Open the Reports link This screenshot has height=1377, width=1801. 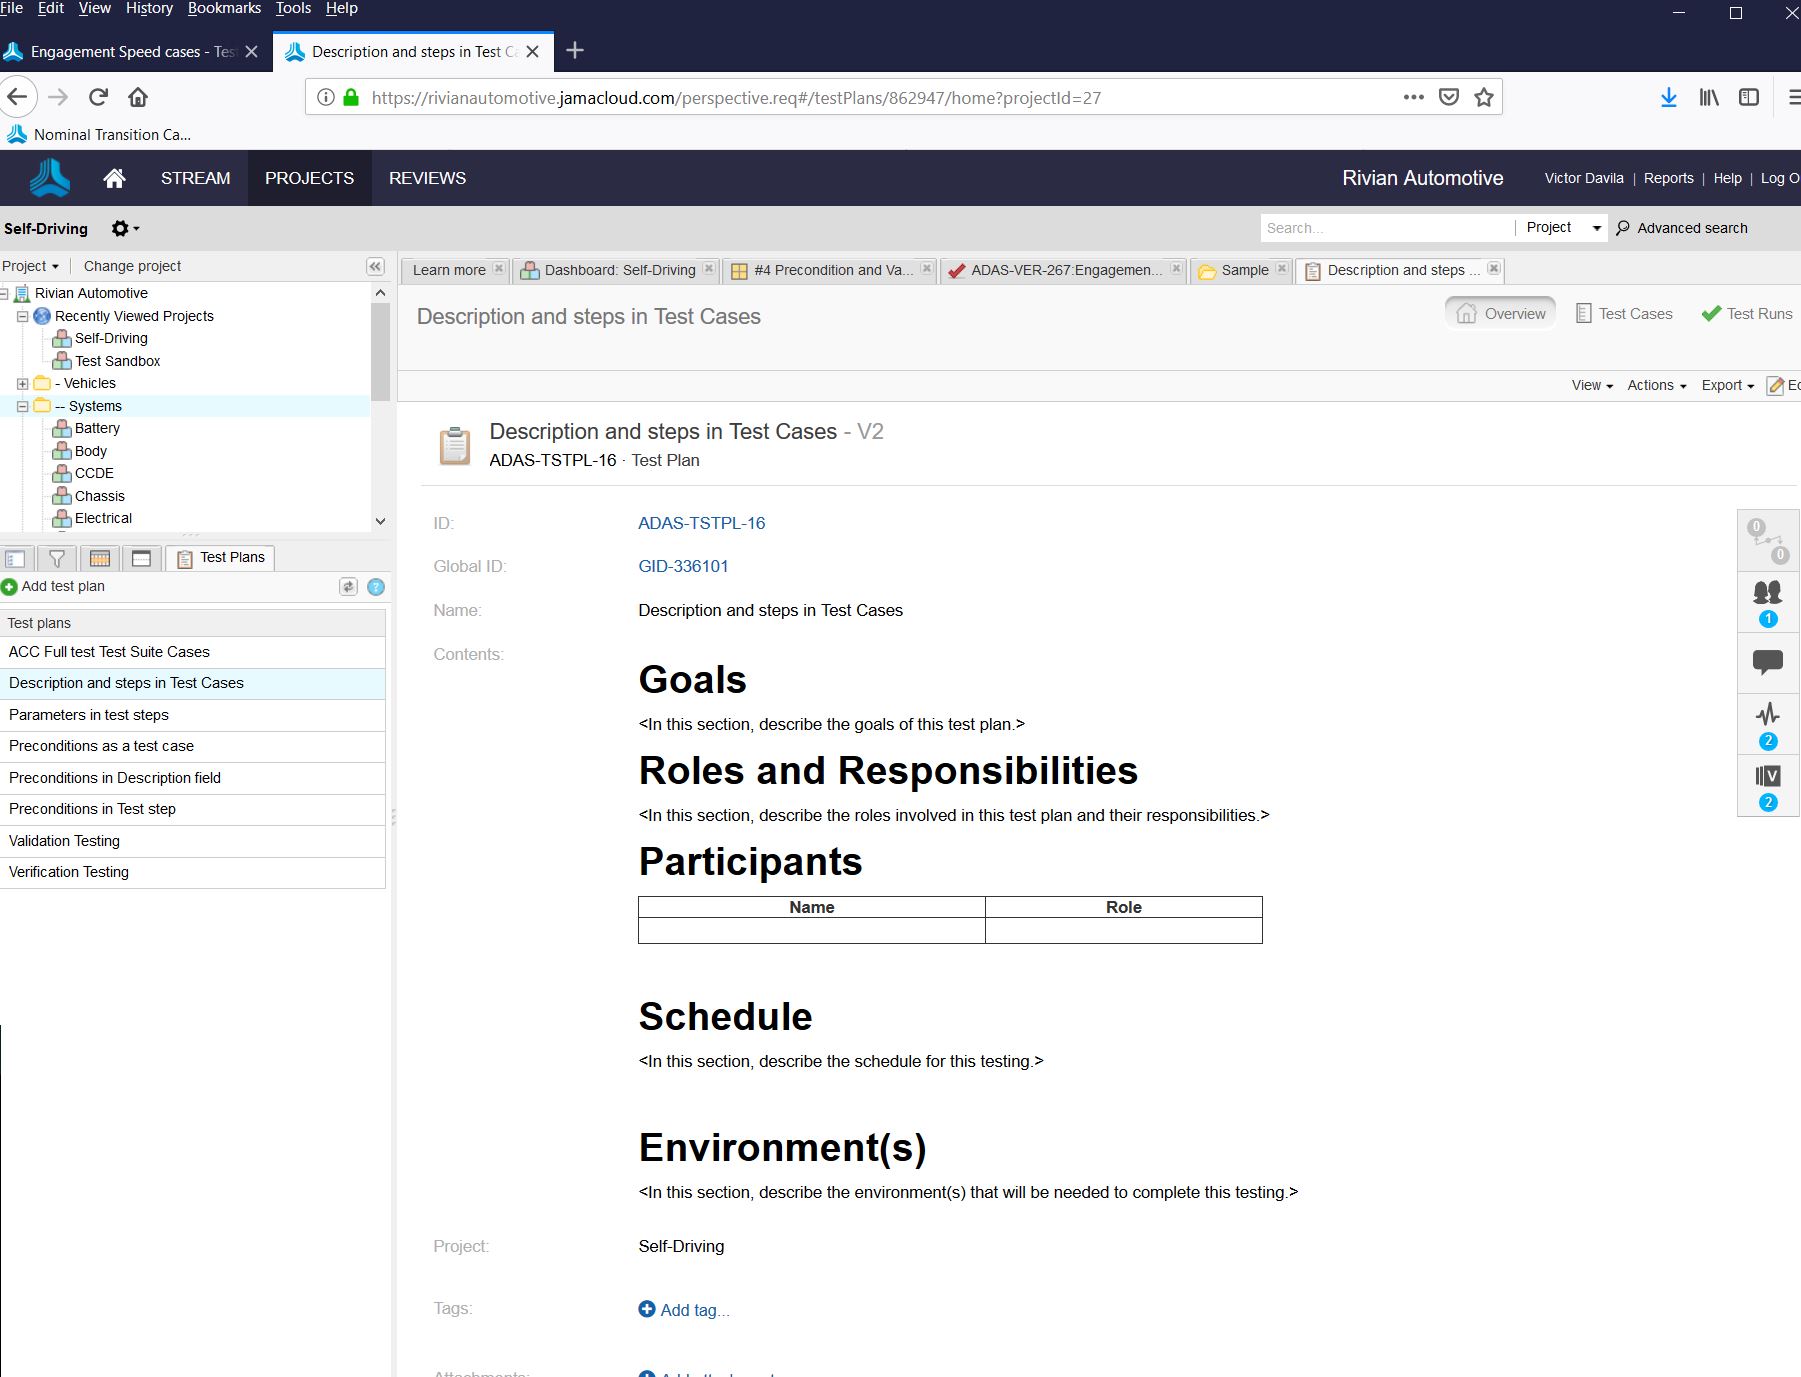[1669, 178]
